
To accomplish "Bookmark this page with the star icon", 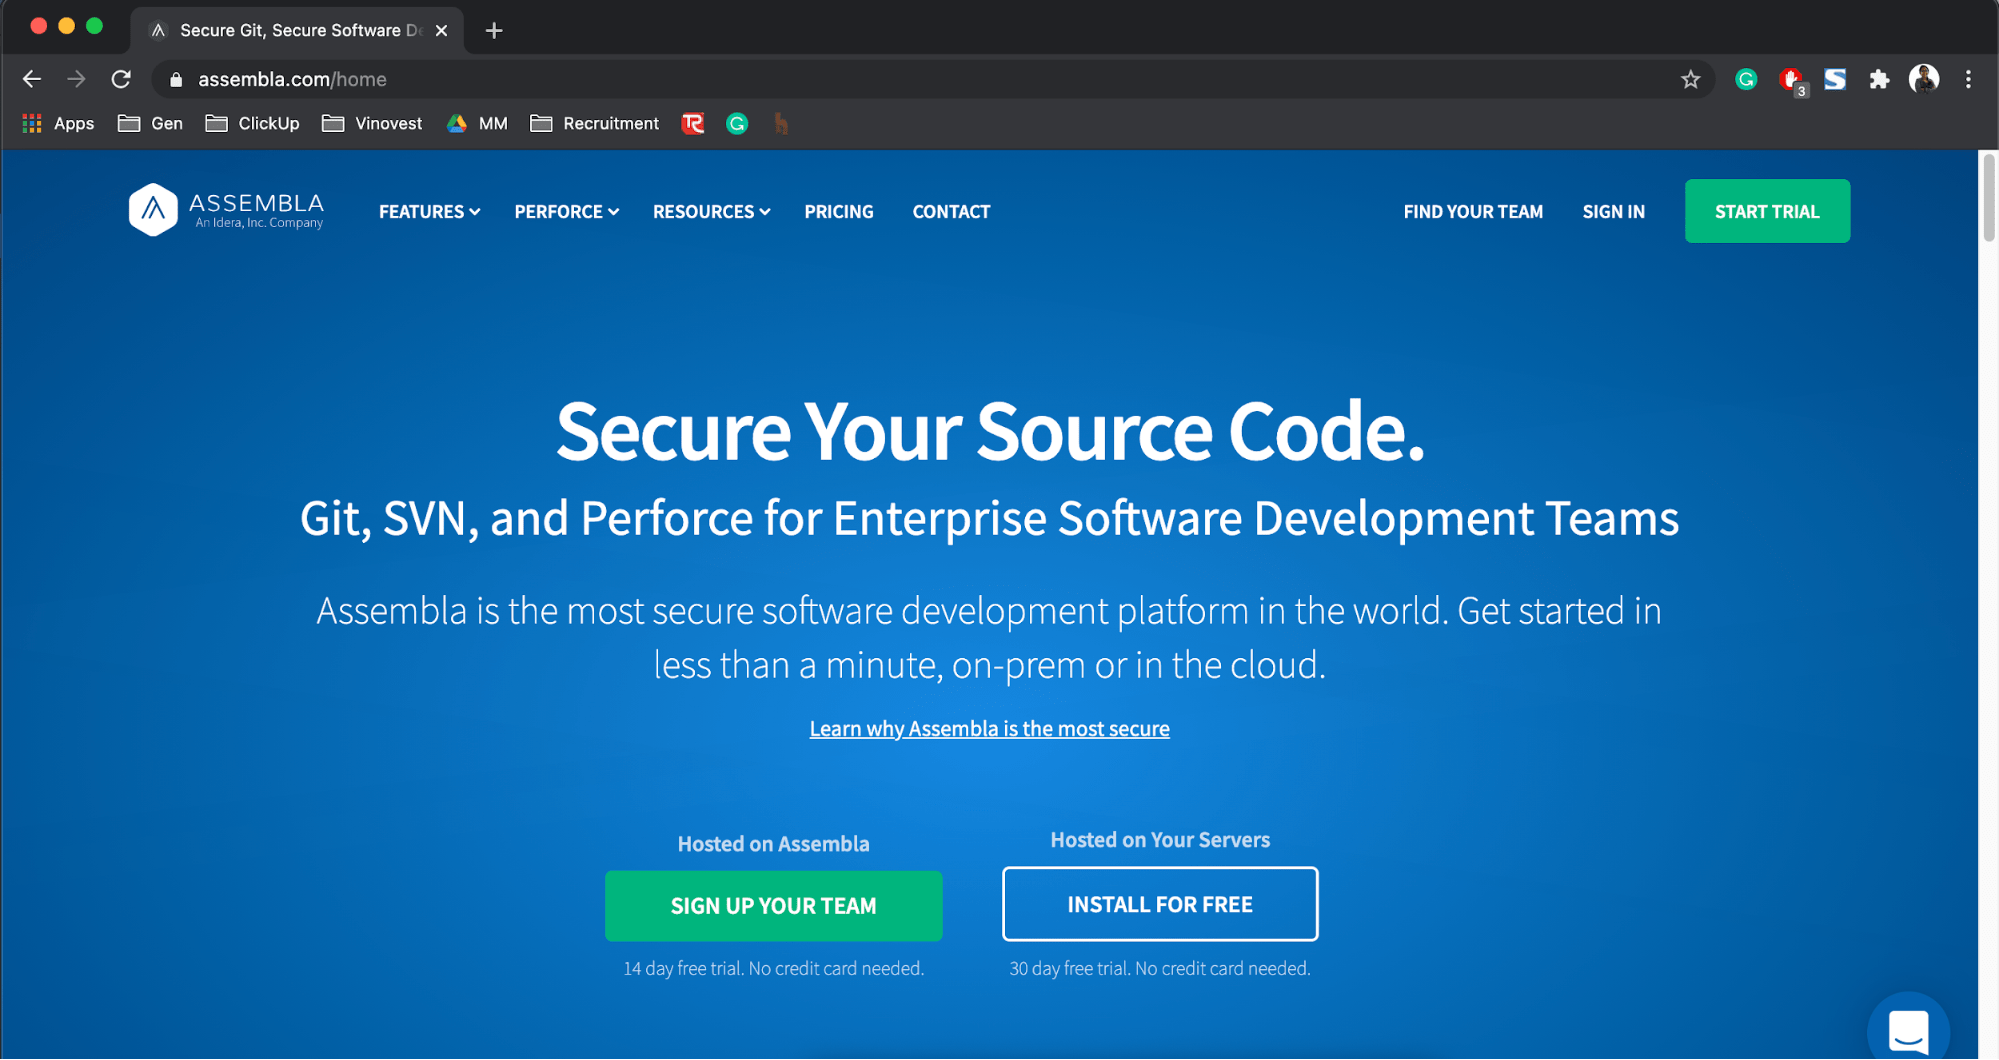I will [1690, 79].
